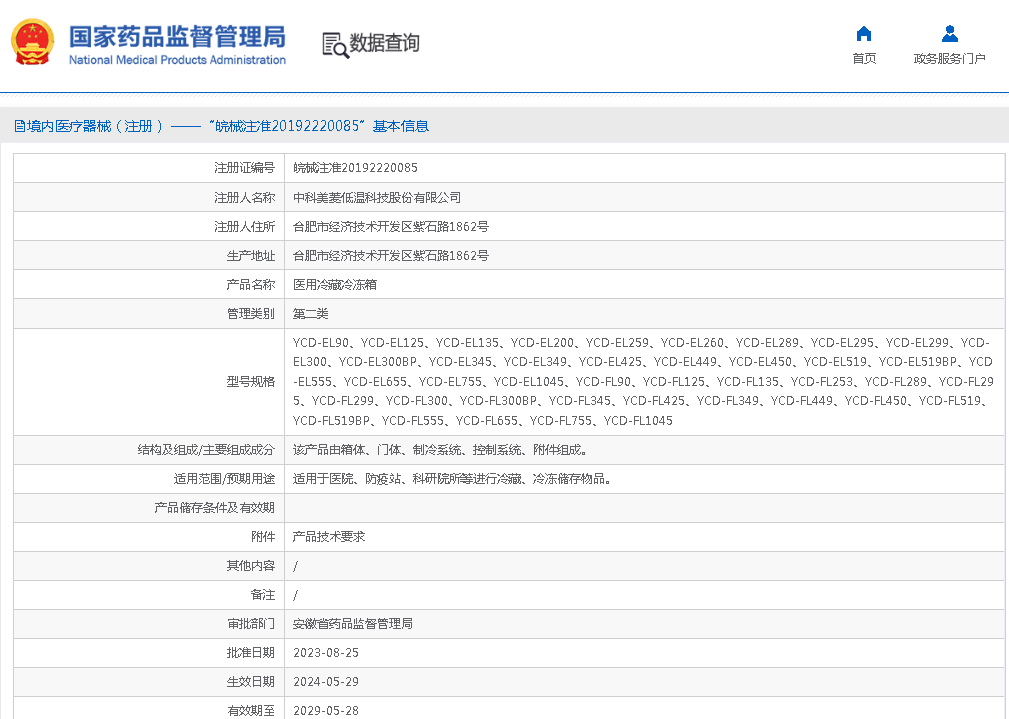
Task: Click the 国家药品监督管理局 site title
Action: [177, 36]
